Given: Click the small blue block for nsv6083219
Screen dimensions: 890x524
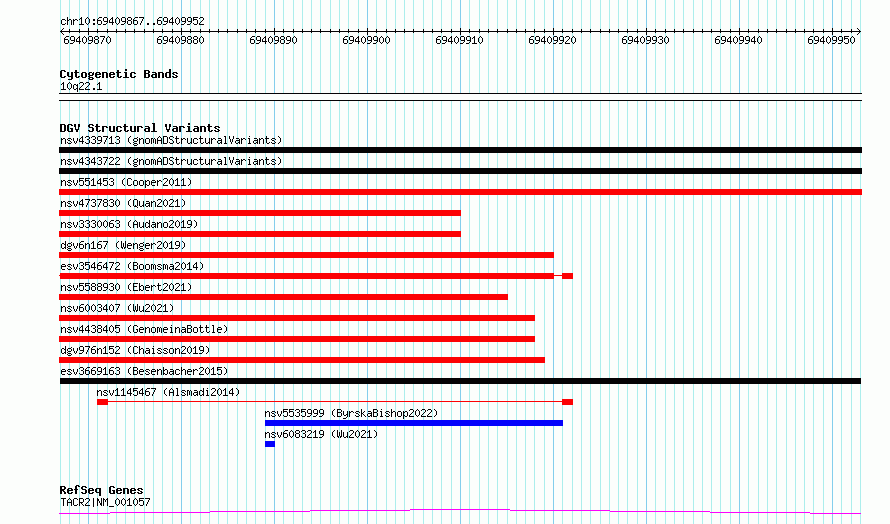Looking at the screenshot, I should tap(270, 444).
